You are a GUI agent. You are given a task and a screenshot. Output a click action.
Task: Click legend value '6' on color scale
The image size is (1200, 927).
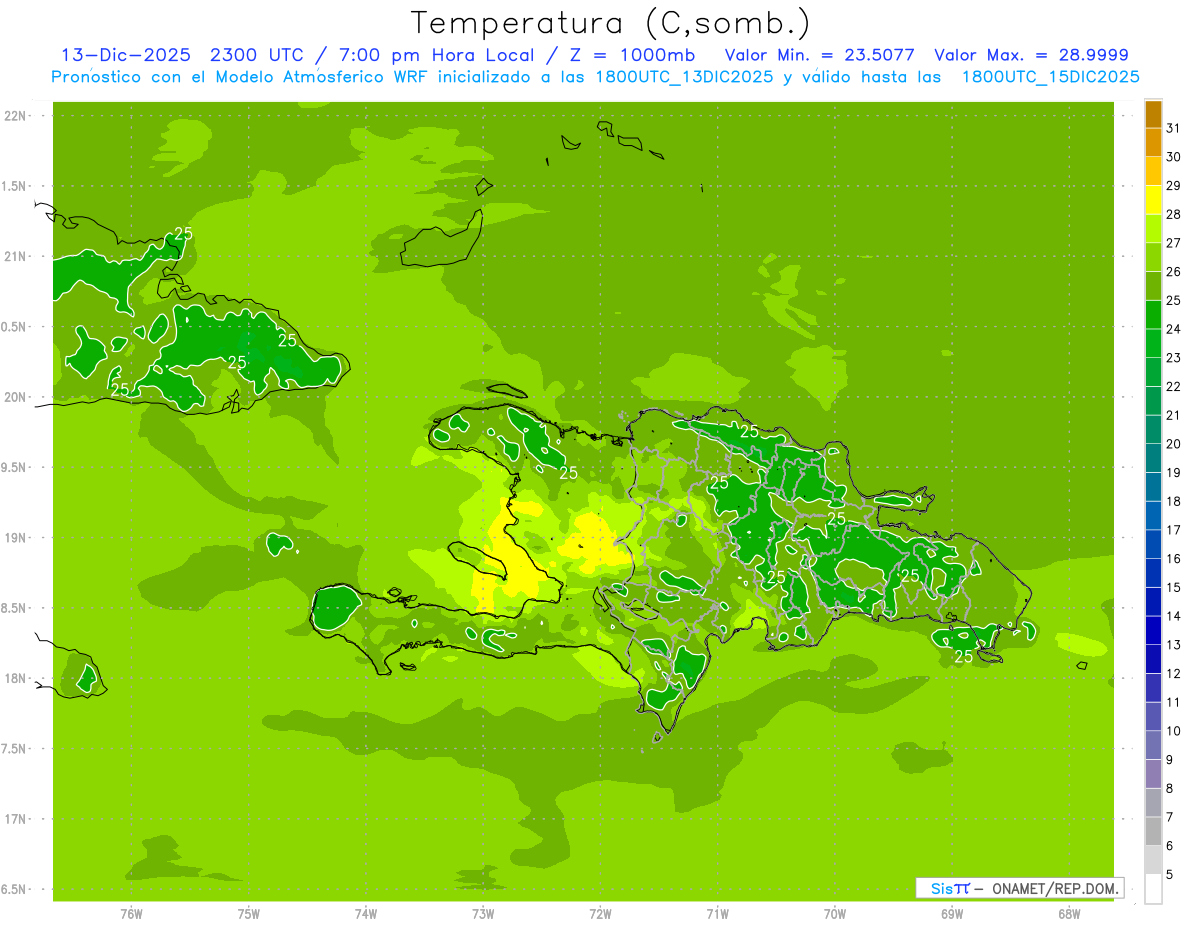(x=1170, y=845)
